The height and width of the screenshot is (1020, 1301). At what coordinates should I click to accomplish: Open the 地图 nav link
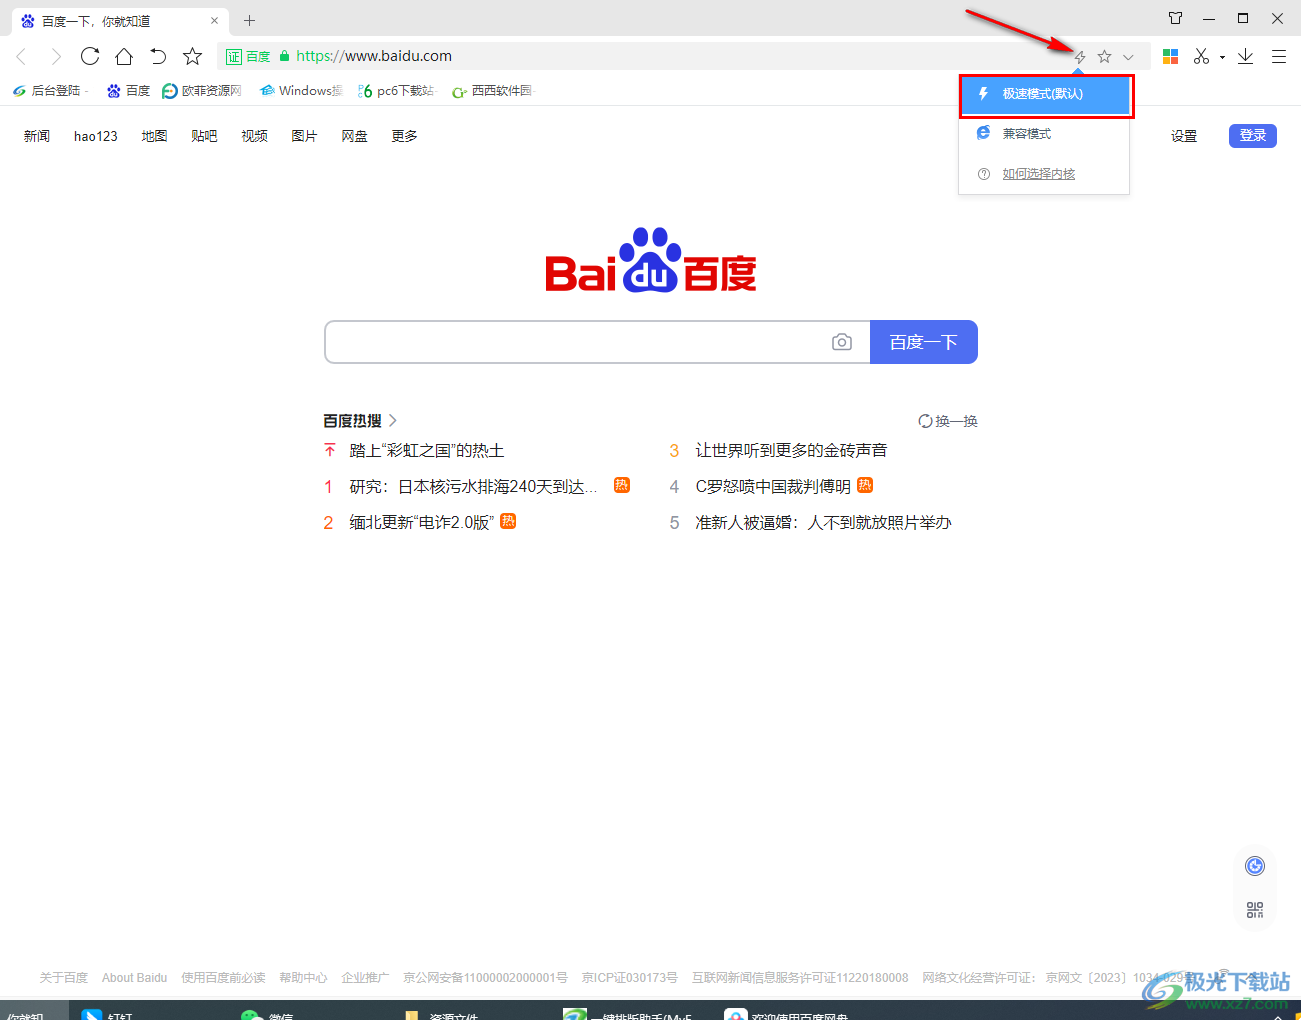tap(154, 136)
